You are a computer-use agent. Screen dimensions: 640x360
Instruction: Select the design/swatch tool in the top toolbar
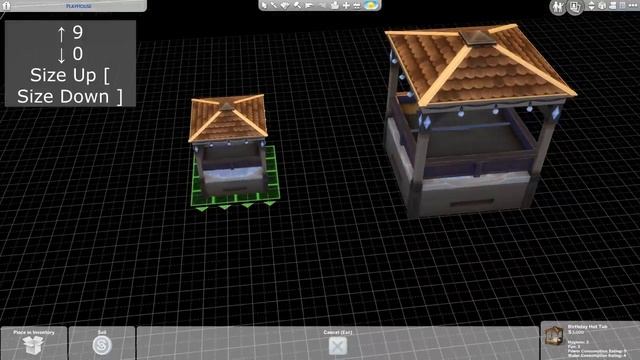click(x=285, y=5)
